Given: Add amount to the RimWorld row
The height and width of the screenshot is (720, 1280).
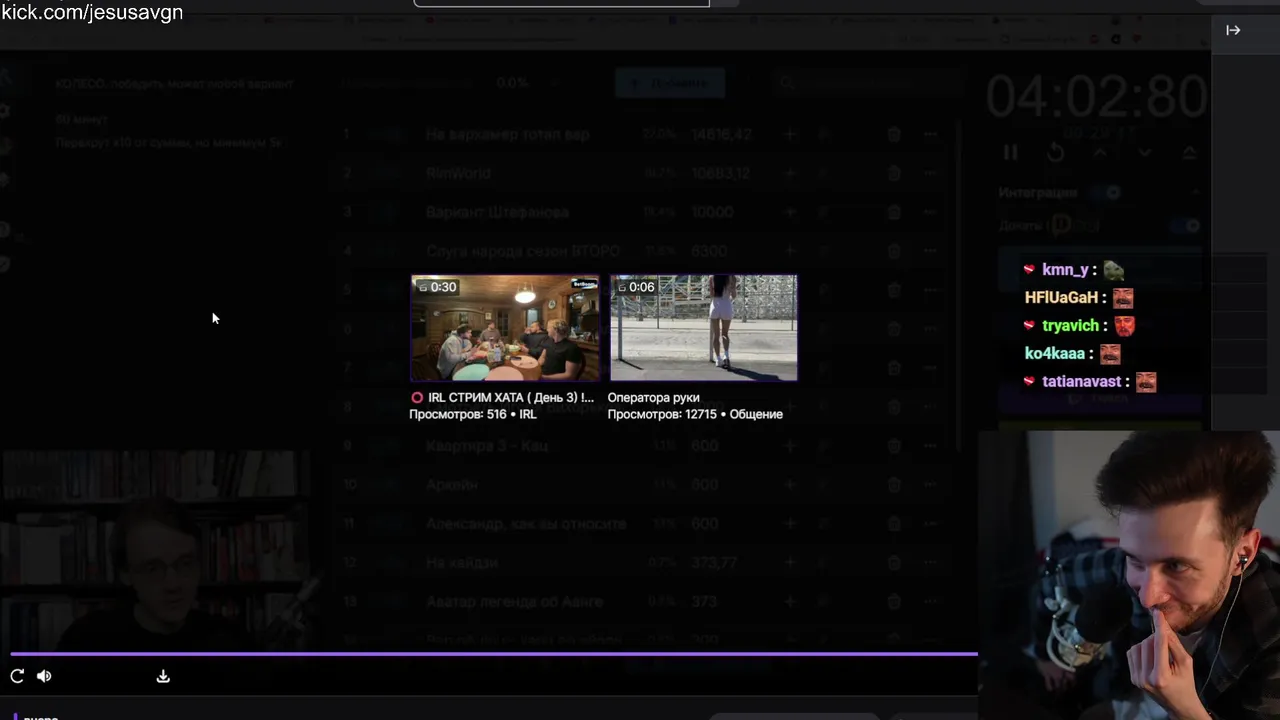Looking at the screenshot, I should point(789,173).
